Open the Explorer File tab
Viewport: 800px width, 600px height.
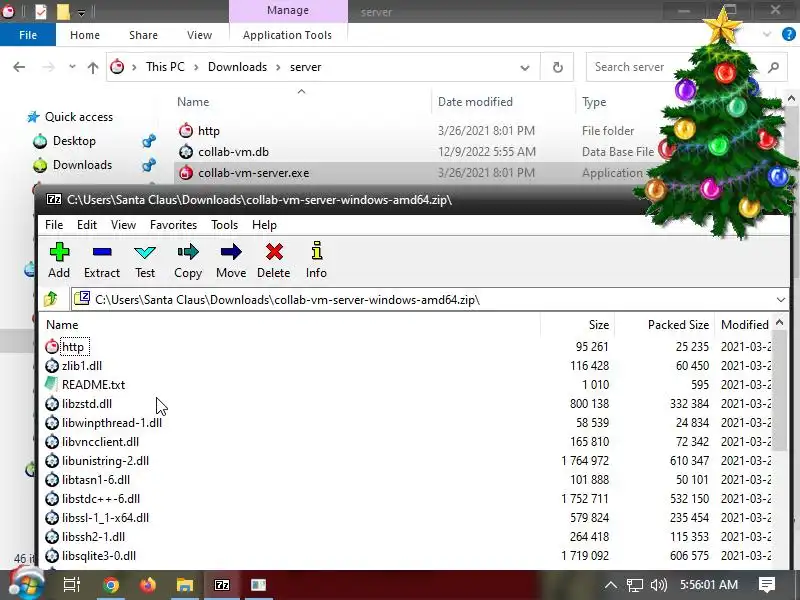28,35
